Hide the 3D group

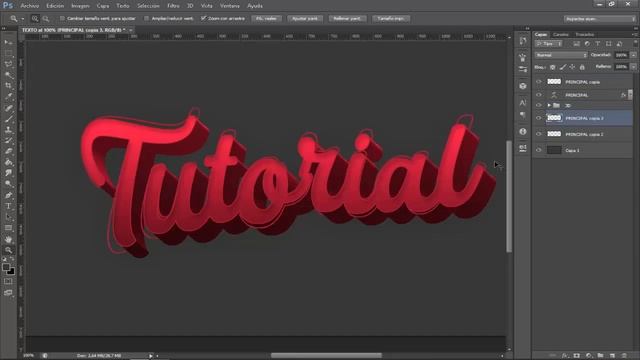[539, 105]
